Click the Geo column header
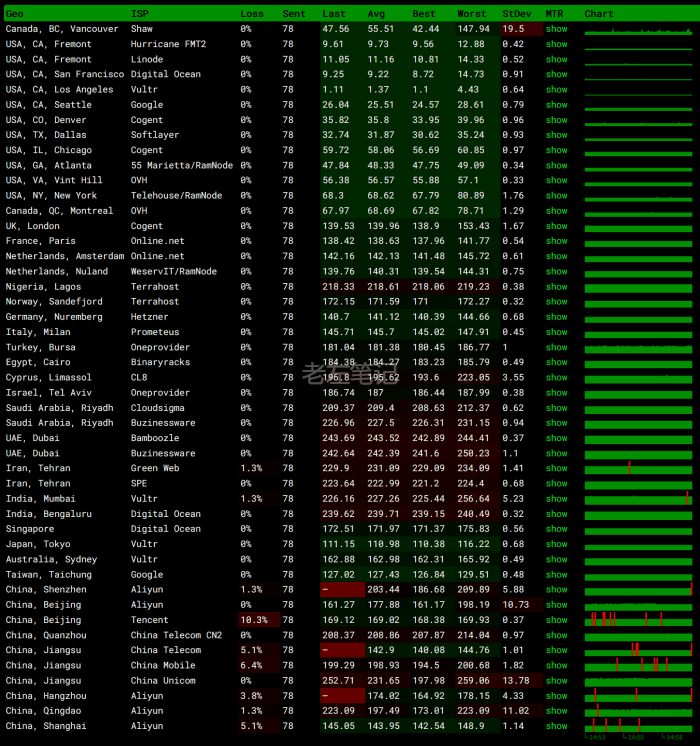 click(14, 14)
